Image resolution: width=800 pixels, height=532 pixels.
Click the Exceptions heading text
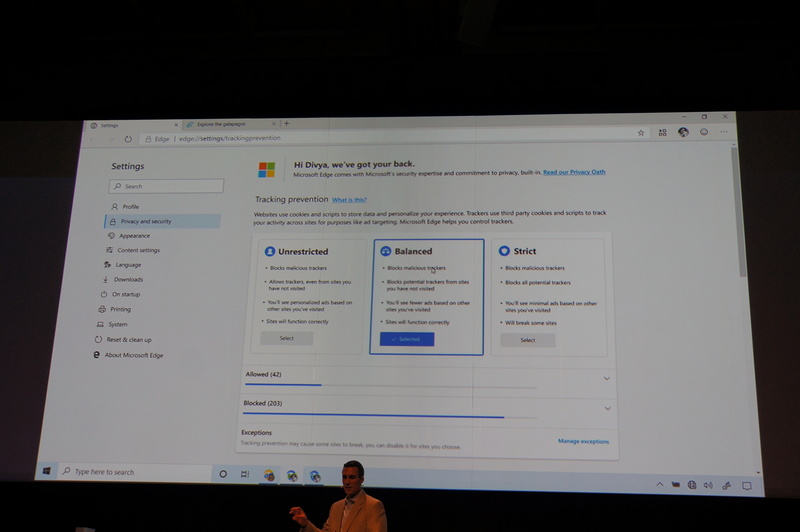click(x=257, y=433)
